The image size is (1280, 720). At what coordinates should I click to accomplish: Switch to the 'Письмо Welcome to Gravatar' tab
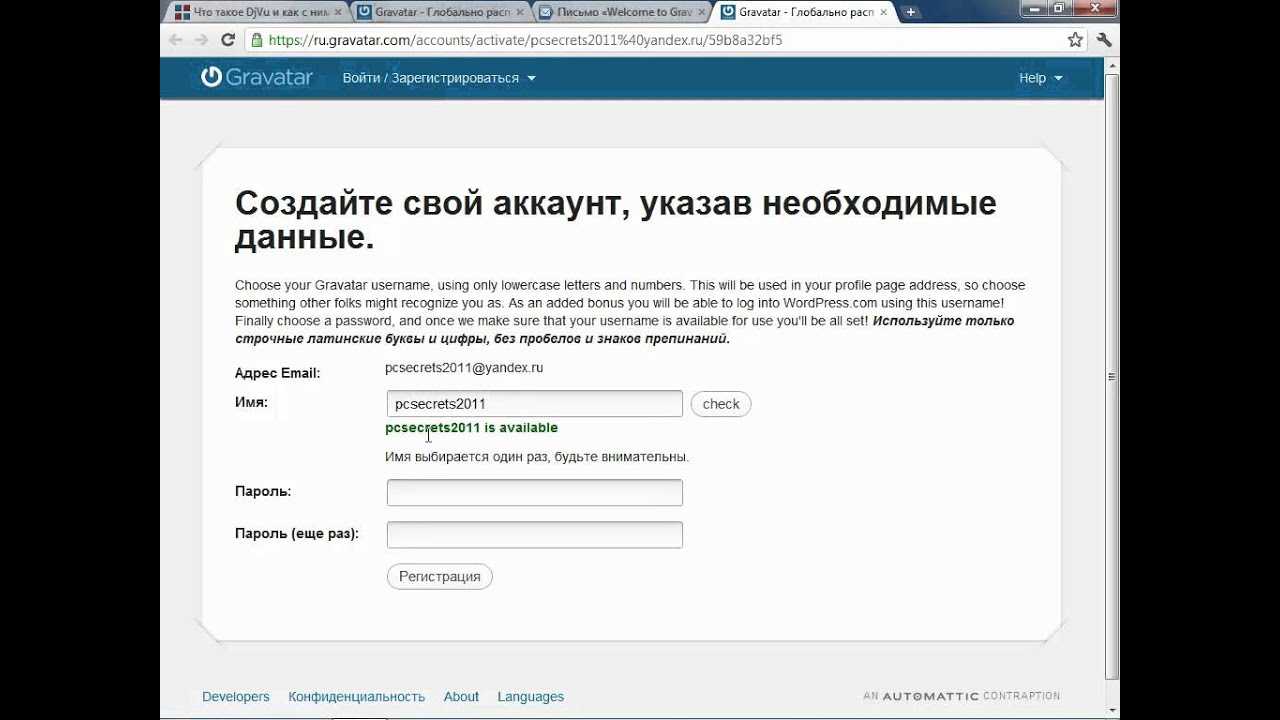coord(622,12)
